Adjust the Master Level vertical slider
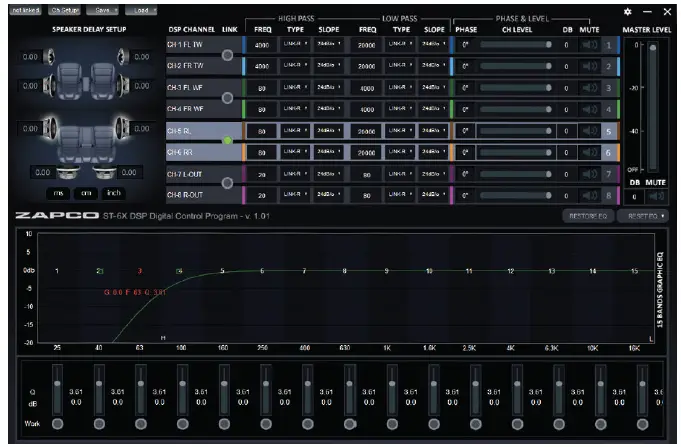This screenshot has width=681, height=447. [653, 106]
